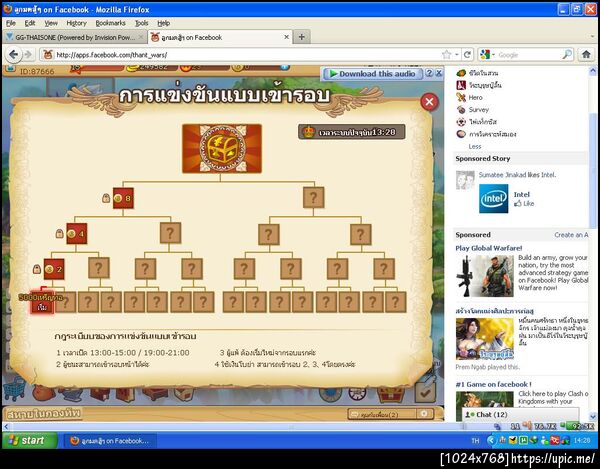Image resolution: width=600 pixels, height=469 pixels.
Task: Open the Help menu
Action: tap(164, 23)
